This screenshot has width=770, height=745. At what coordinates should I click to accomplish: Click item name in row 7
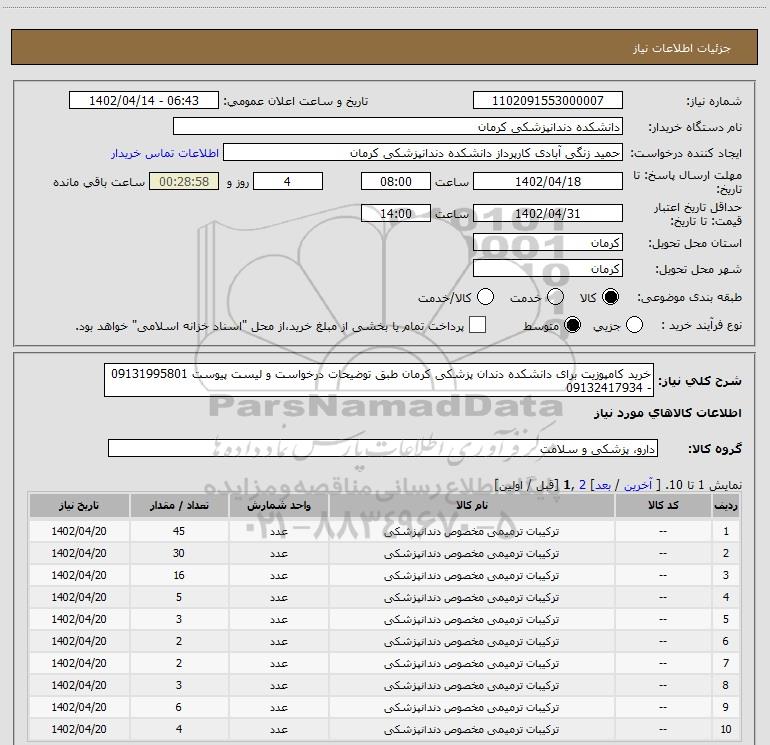point(471,663)
